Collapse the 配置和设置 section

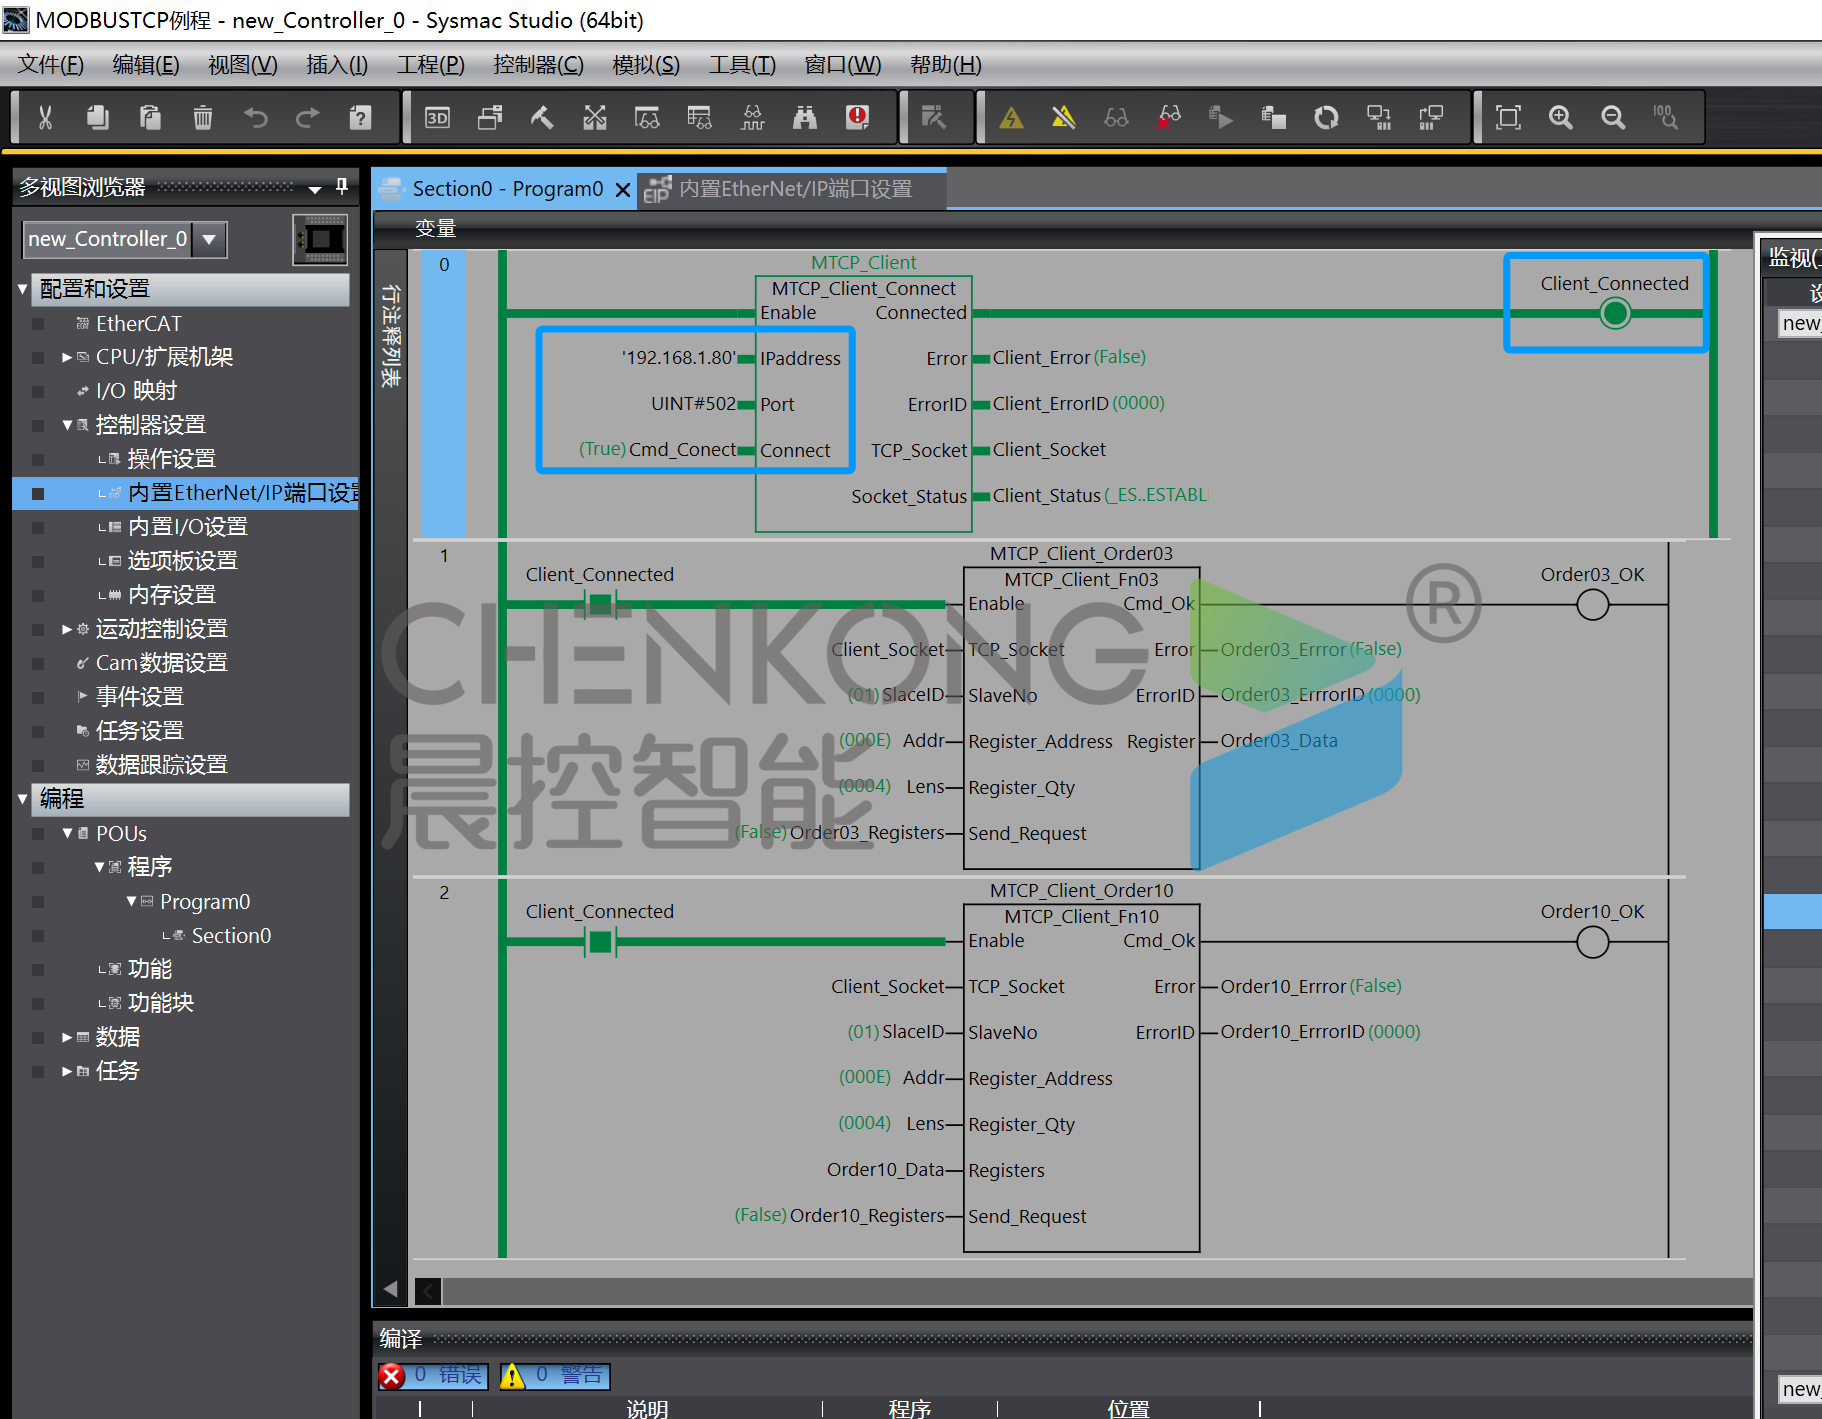tap(23, 289)
